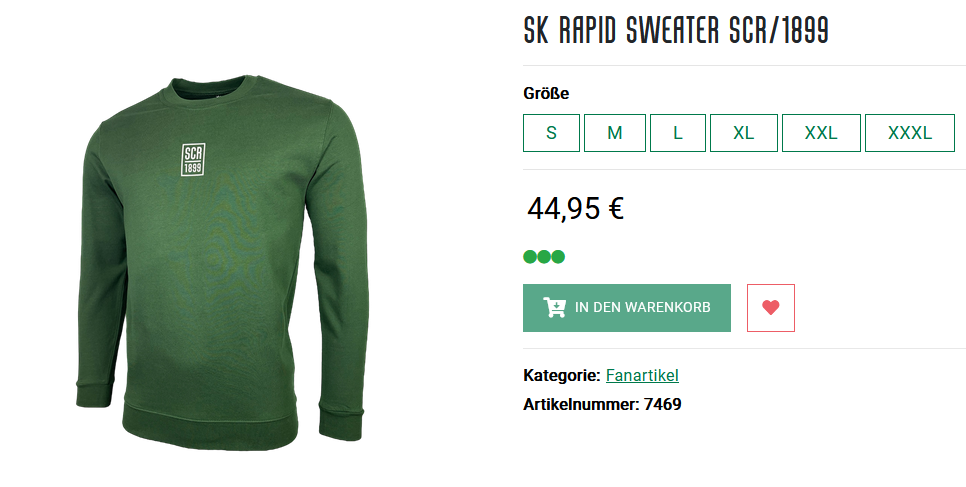Viewport: 966px width, 487px height.
Task: Click the heart wishlist icon
Action: (x=771, y=308)
